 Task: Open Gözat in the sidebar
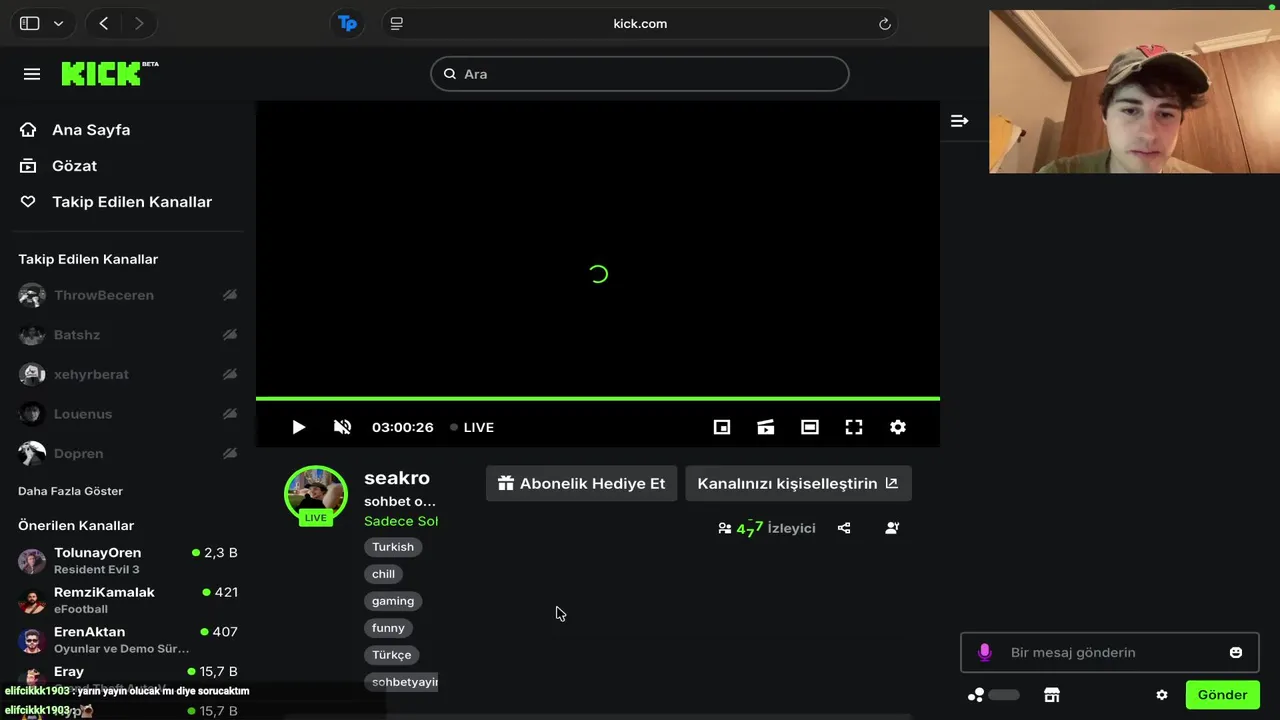[74, 166]
